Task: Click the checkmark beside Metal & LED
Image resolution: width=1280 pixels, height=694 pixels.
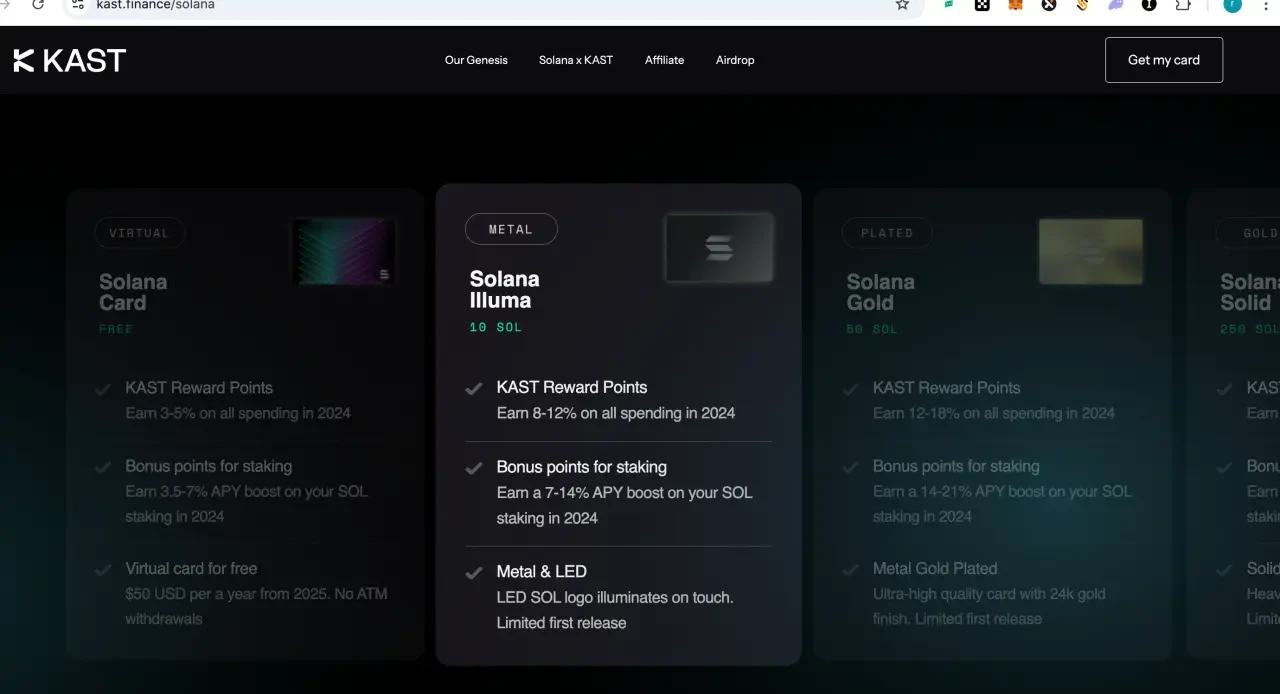Action: click(x=474, y=573)
